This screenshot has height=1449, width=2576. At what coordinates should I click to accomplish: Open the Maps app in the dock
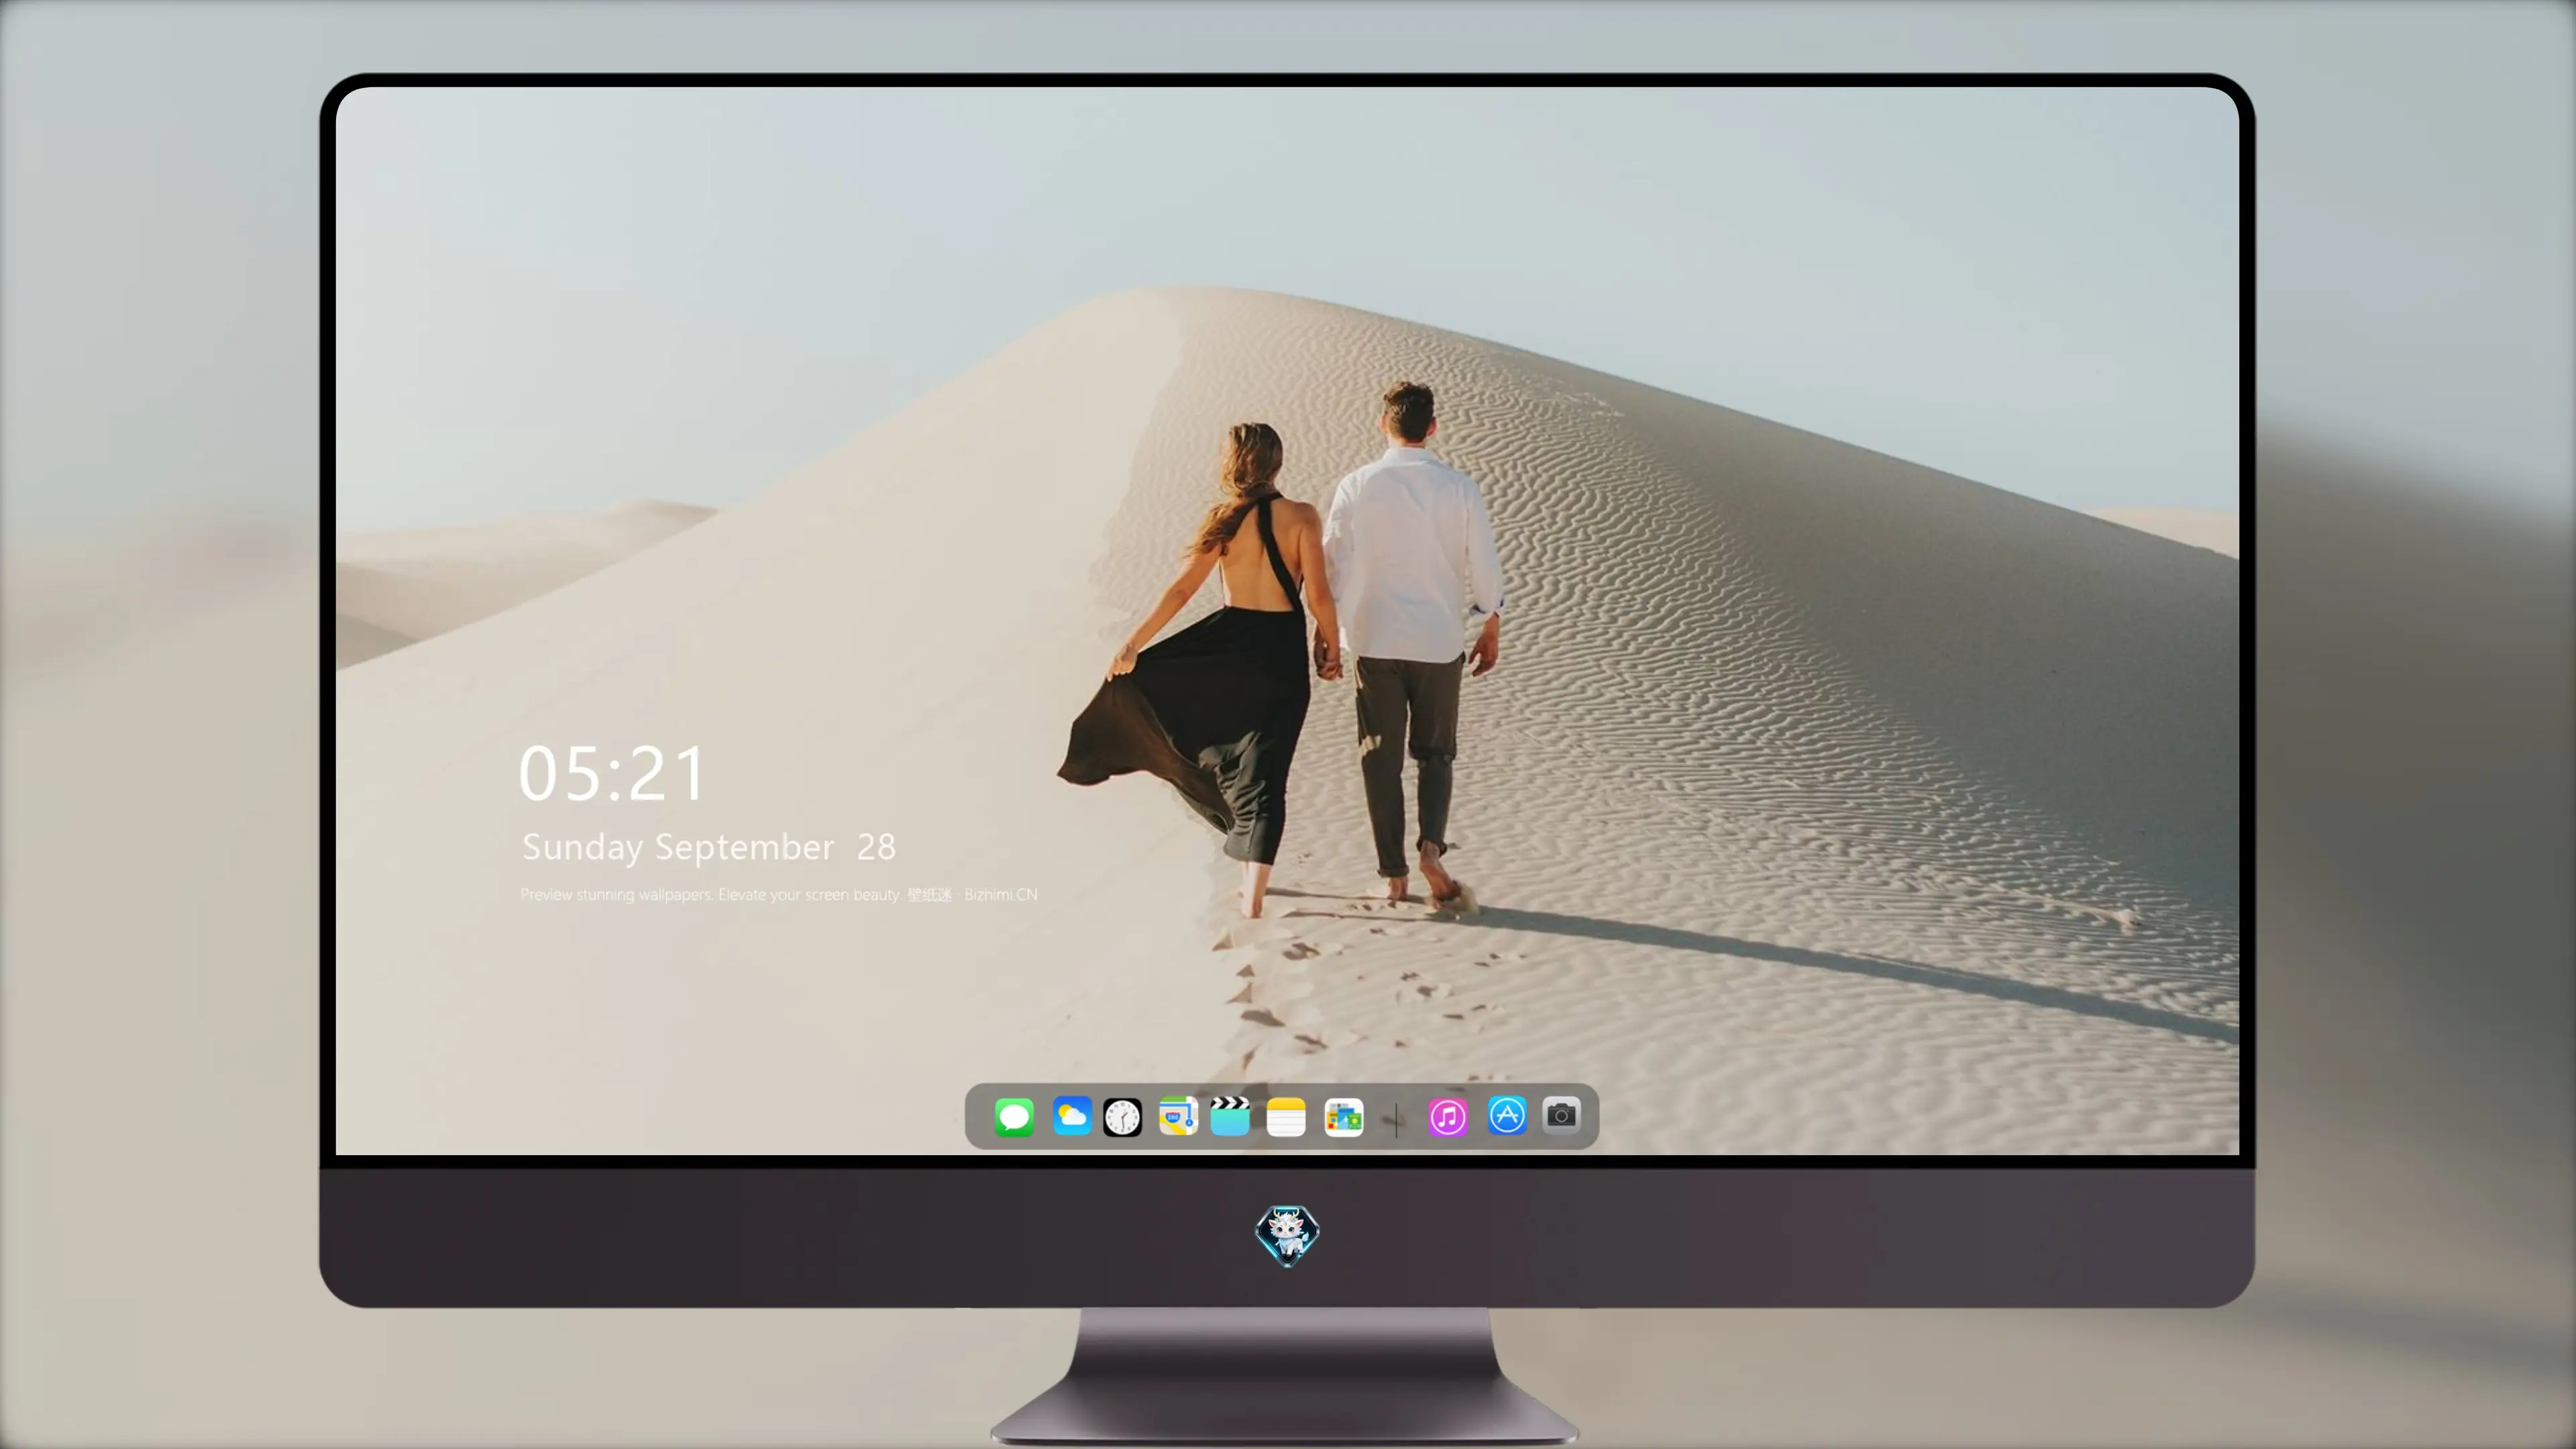[1178, 1116]
